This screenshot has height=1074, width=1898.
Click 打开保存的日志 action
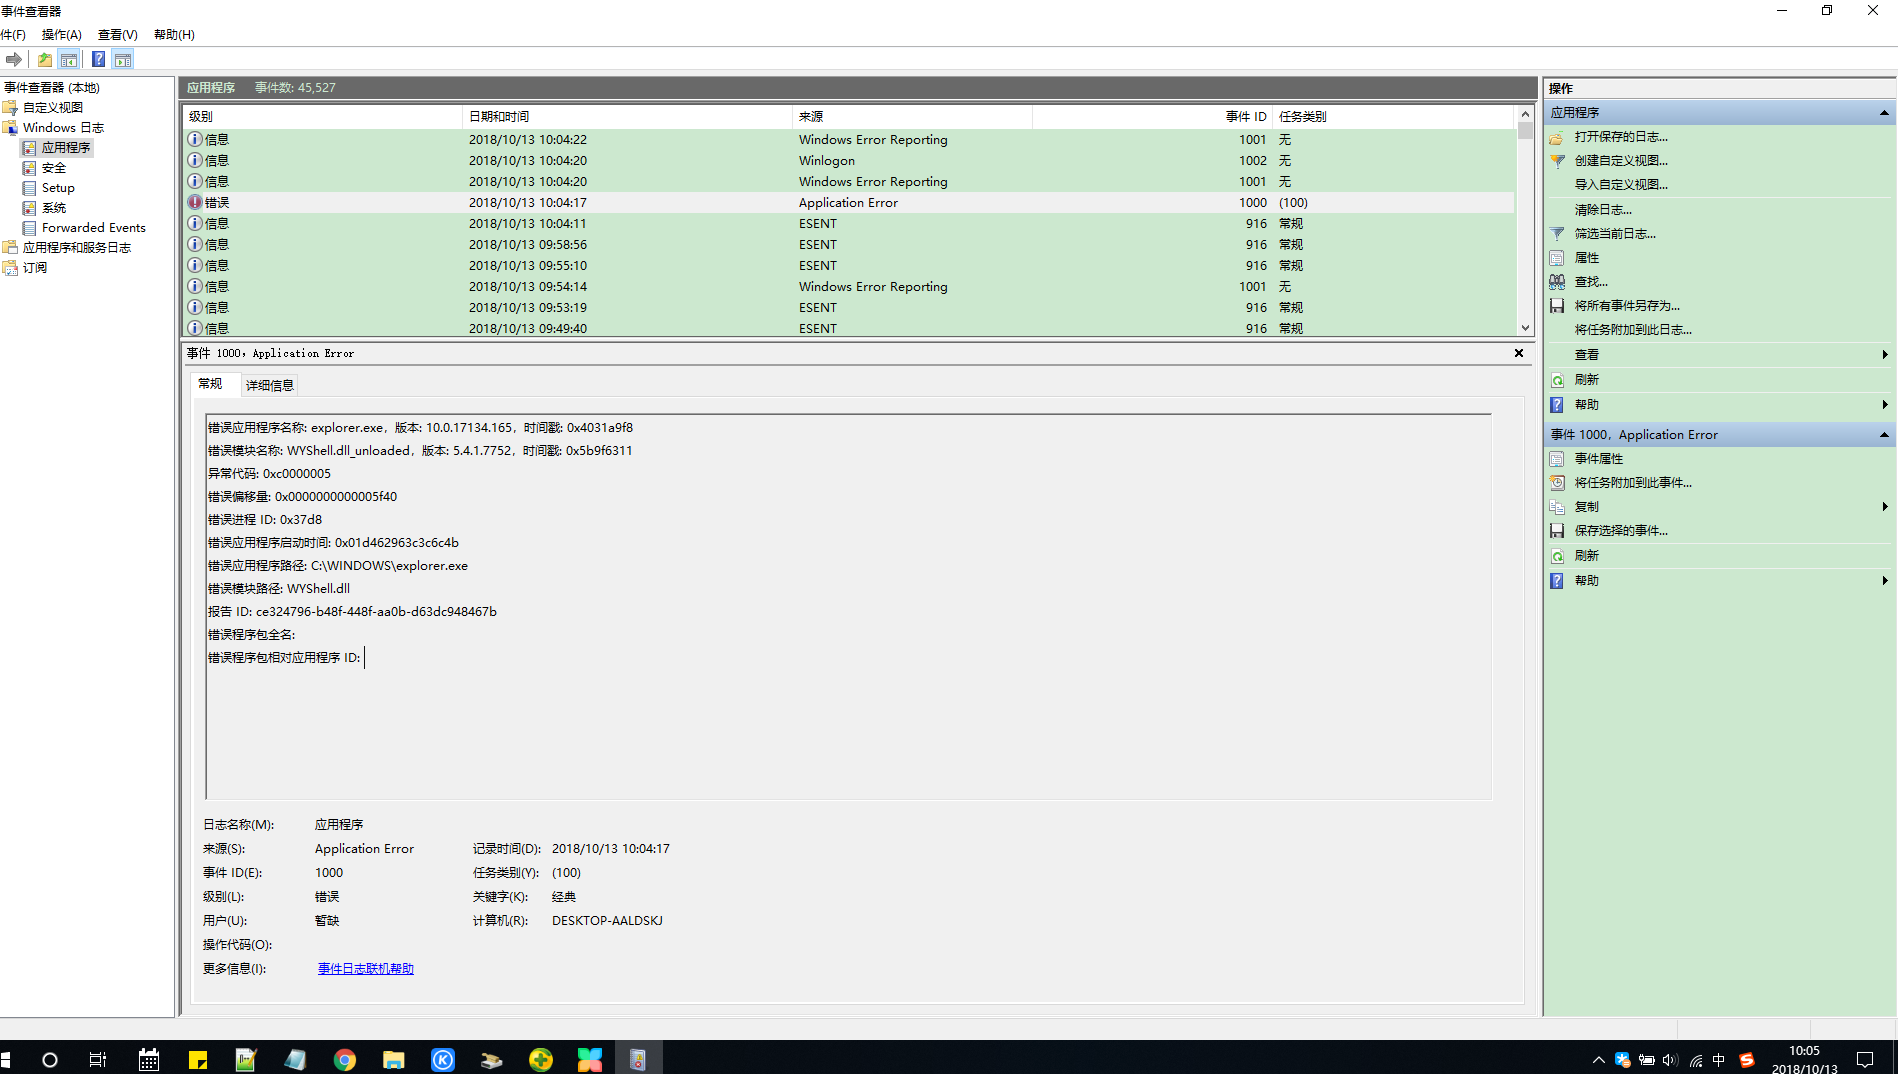[1621, 137]
